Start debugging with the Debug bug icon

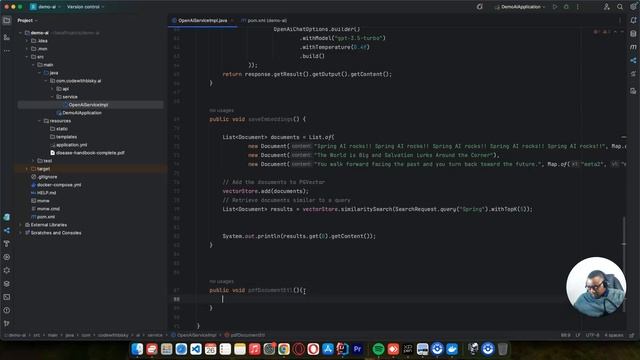[x=566, y=7]
